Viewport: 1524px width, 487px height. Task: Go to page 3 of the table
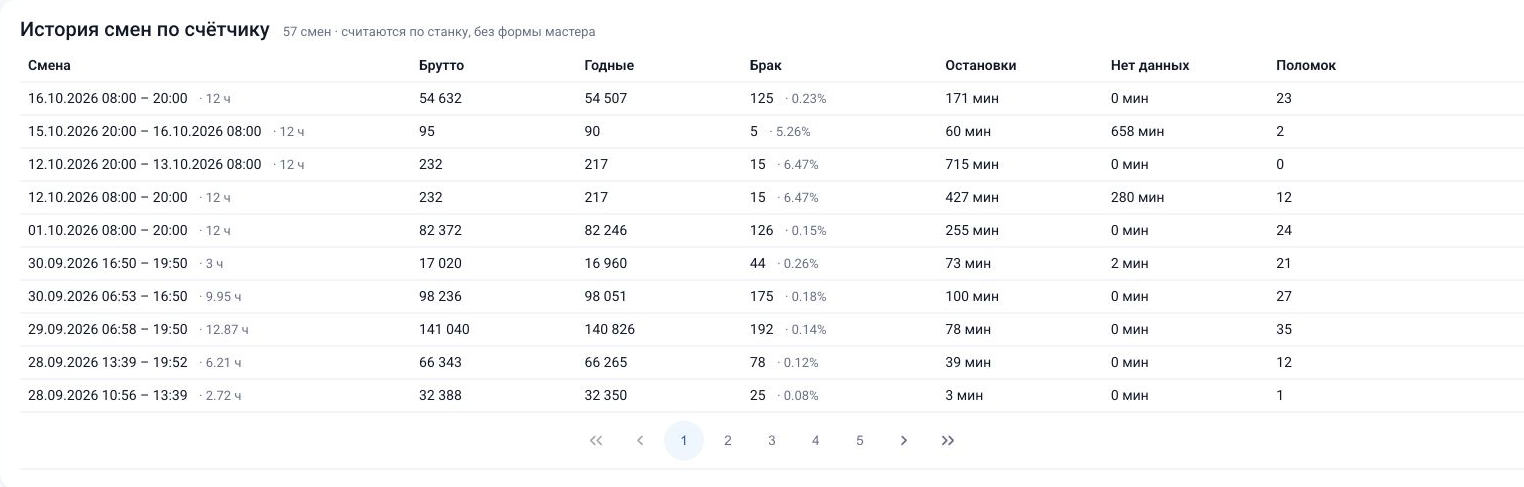(772, 441)
